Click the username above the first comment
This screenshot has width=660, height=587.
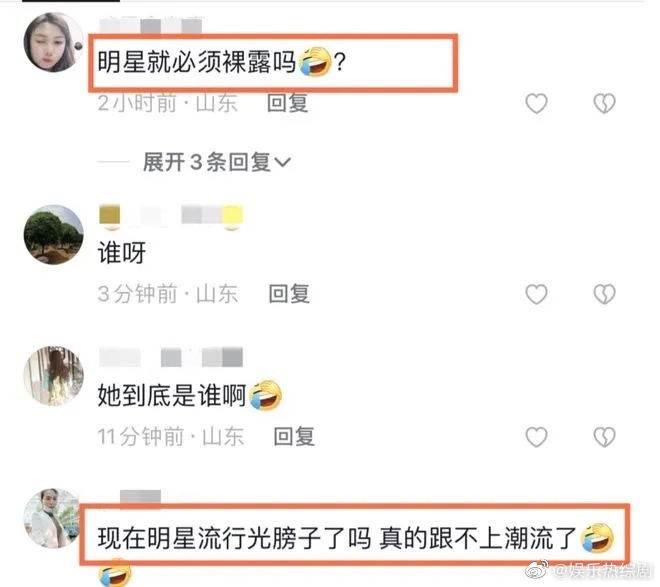pyautogui.click(x=152, y=25)
